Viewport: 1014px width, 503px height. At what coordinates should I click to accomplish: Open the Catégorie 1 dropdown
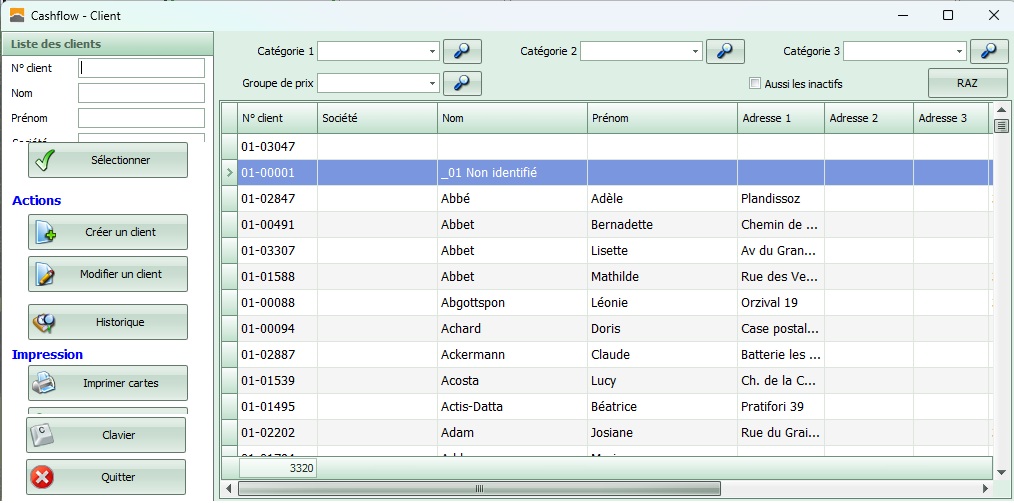432,51
